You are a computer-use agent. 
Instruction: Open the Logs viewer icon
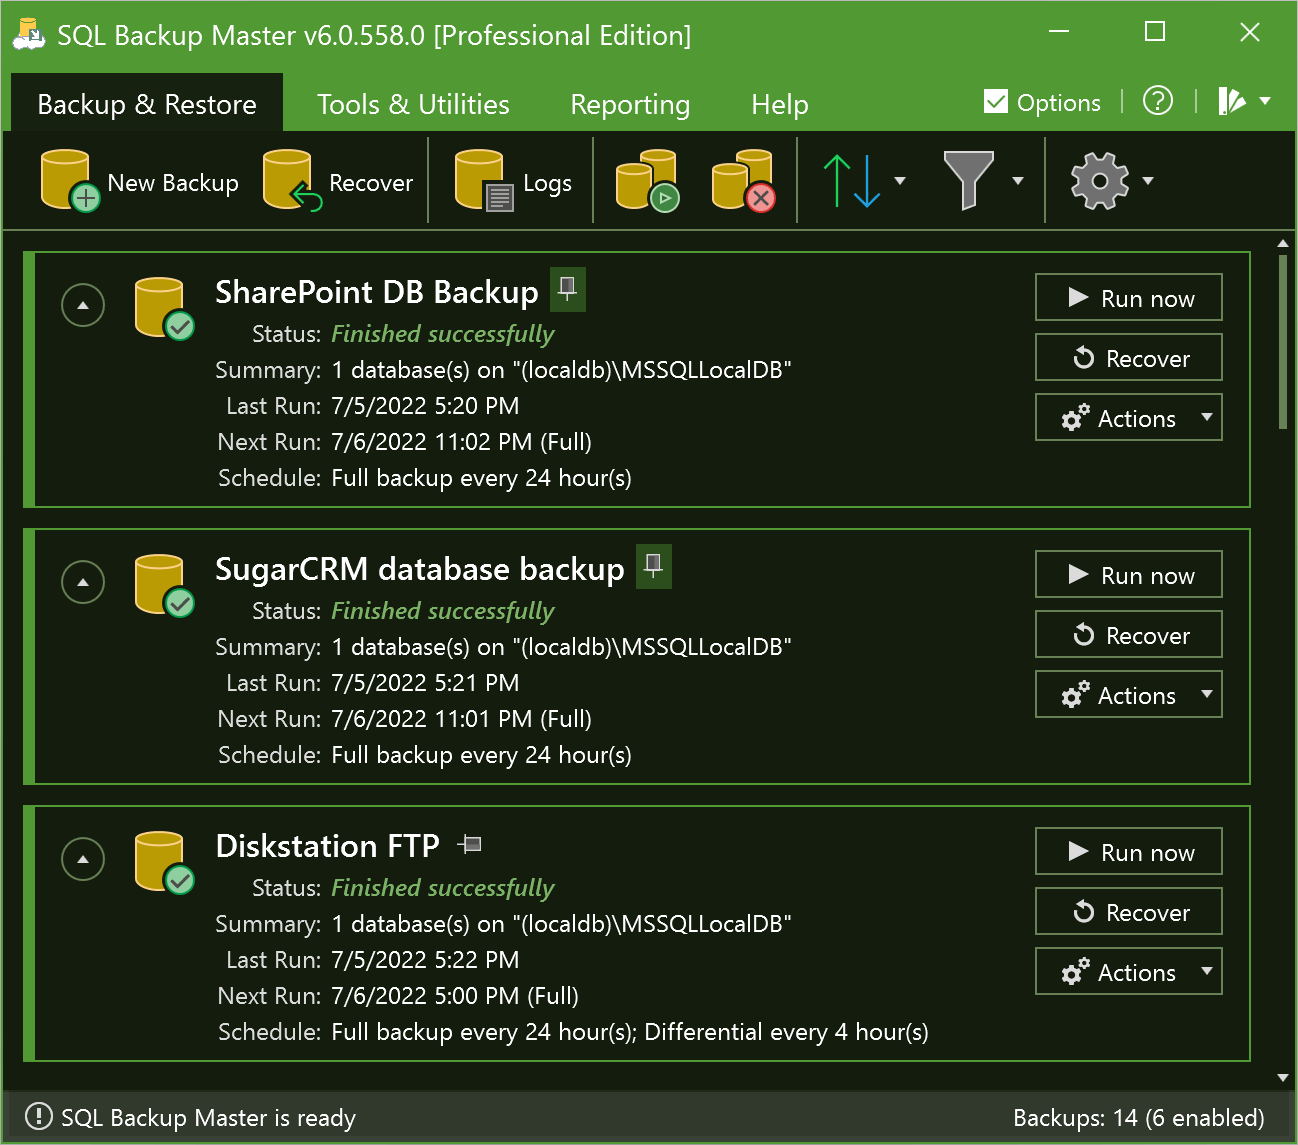pos(484,181)
